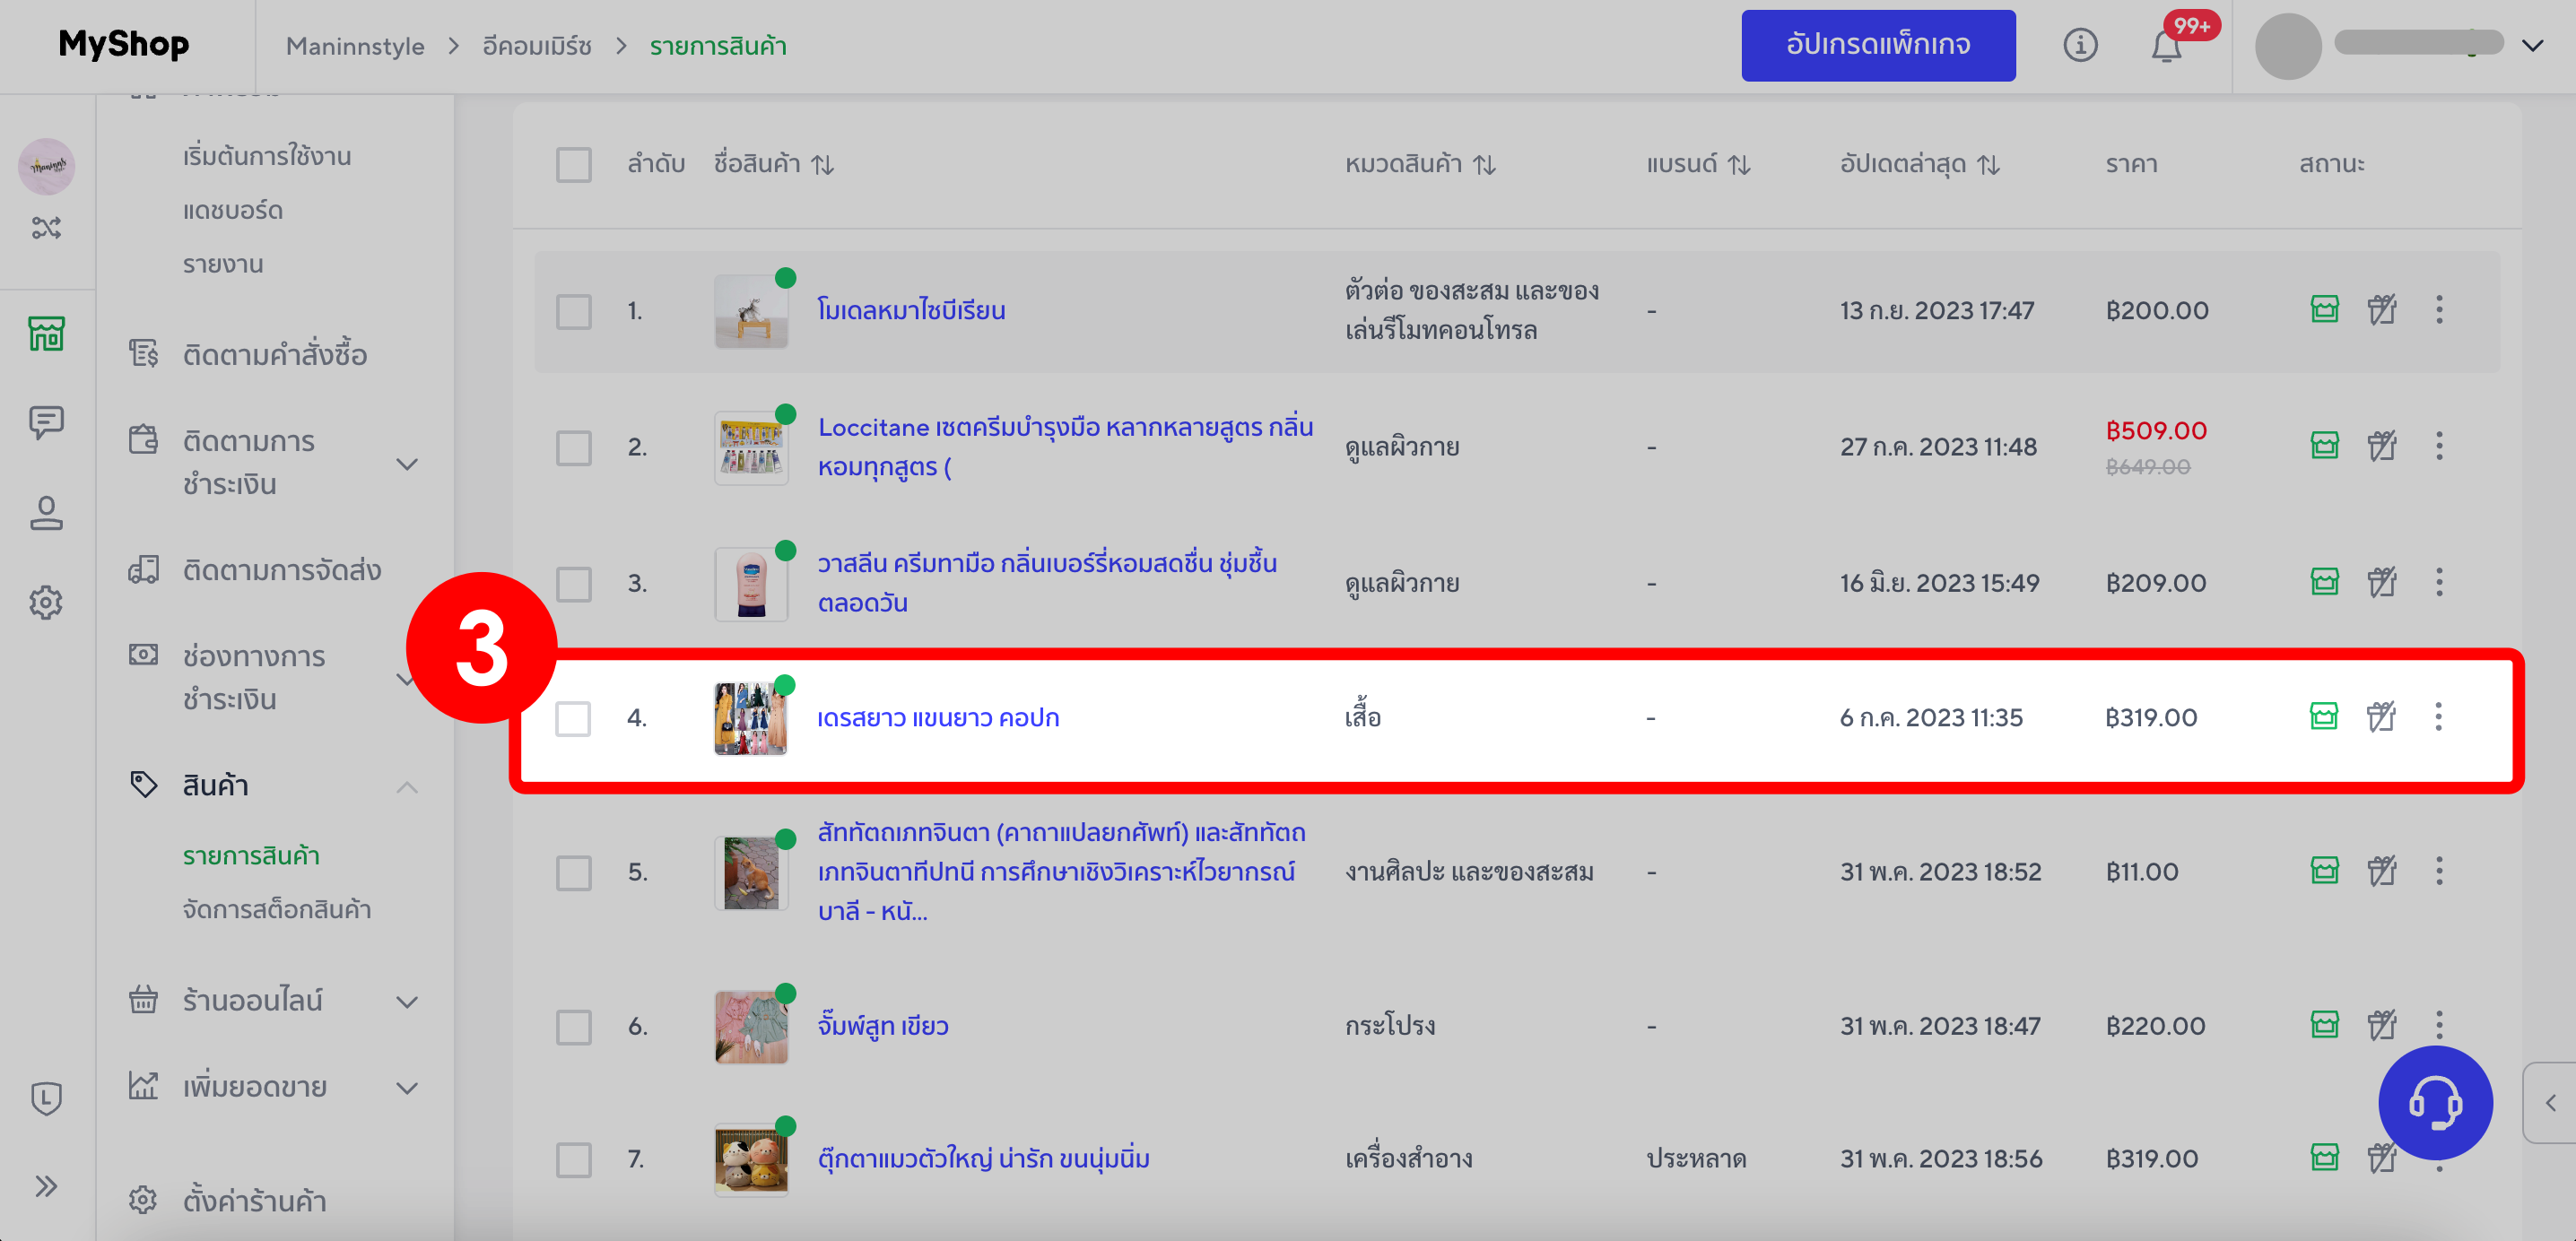Check the select-all checkbox in the table header
The width and height of the screenshot is (2576, 1241).
click(x=574, y=164)
